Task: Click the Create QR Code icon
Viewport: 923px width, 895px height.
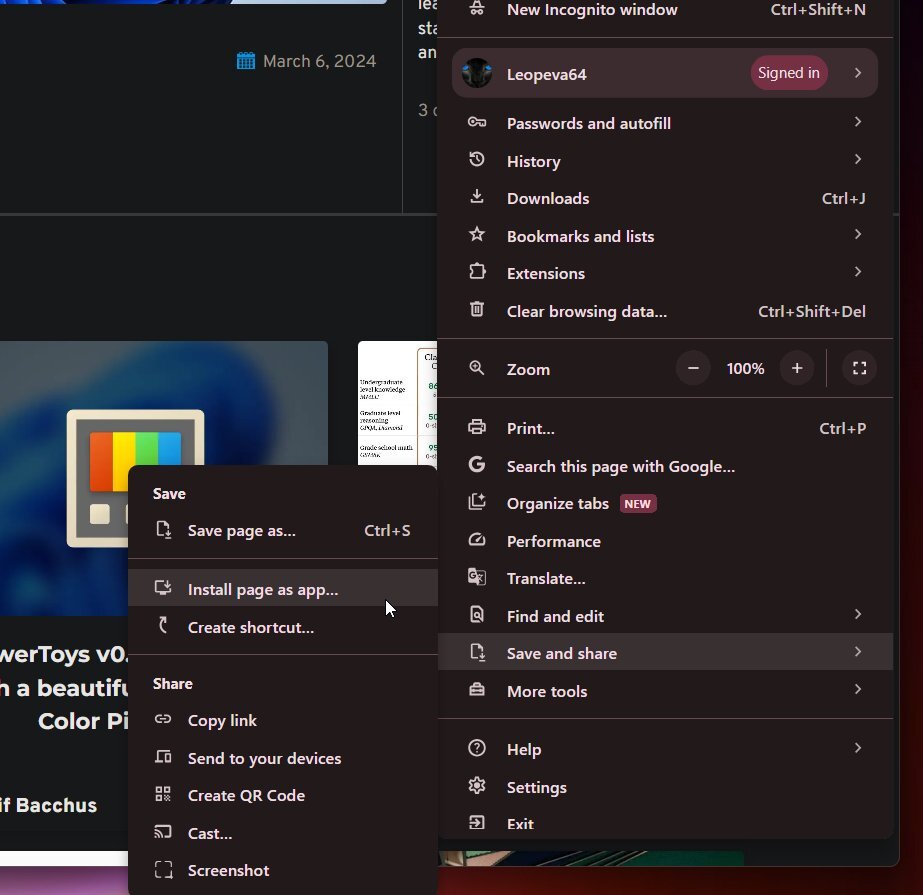Action: (x=163, y=794)
